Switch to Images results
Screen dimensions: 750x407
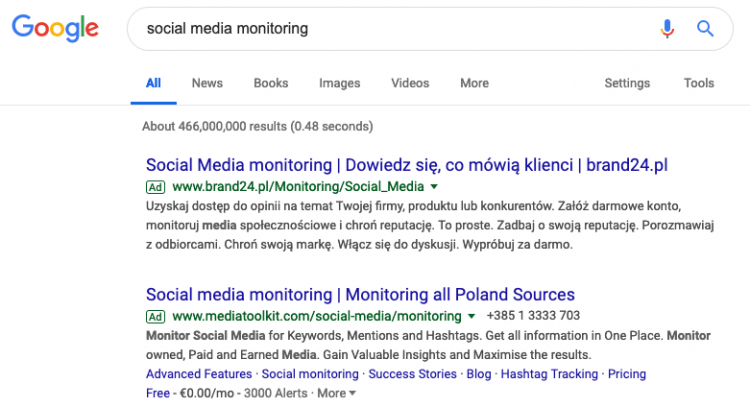pyautogui.click(x=339, y=83)
